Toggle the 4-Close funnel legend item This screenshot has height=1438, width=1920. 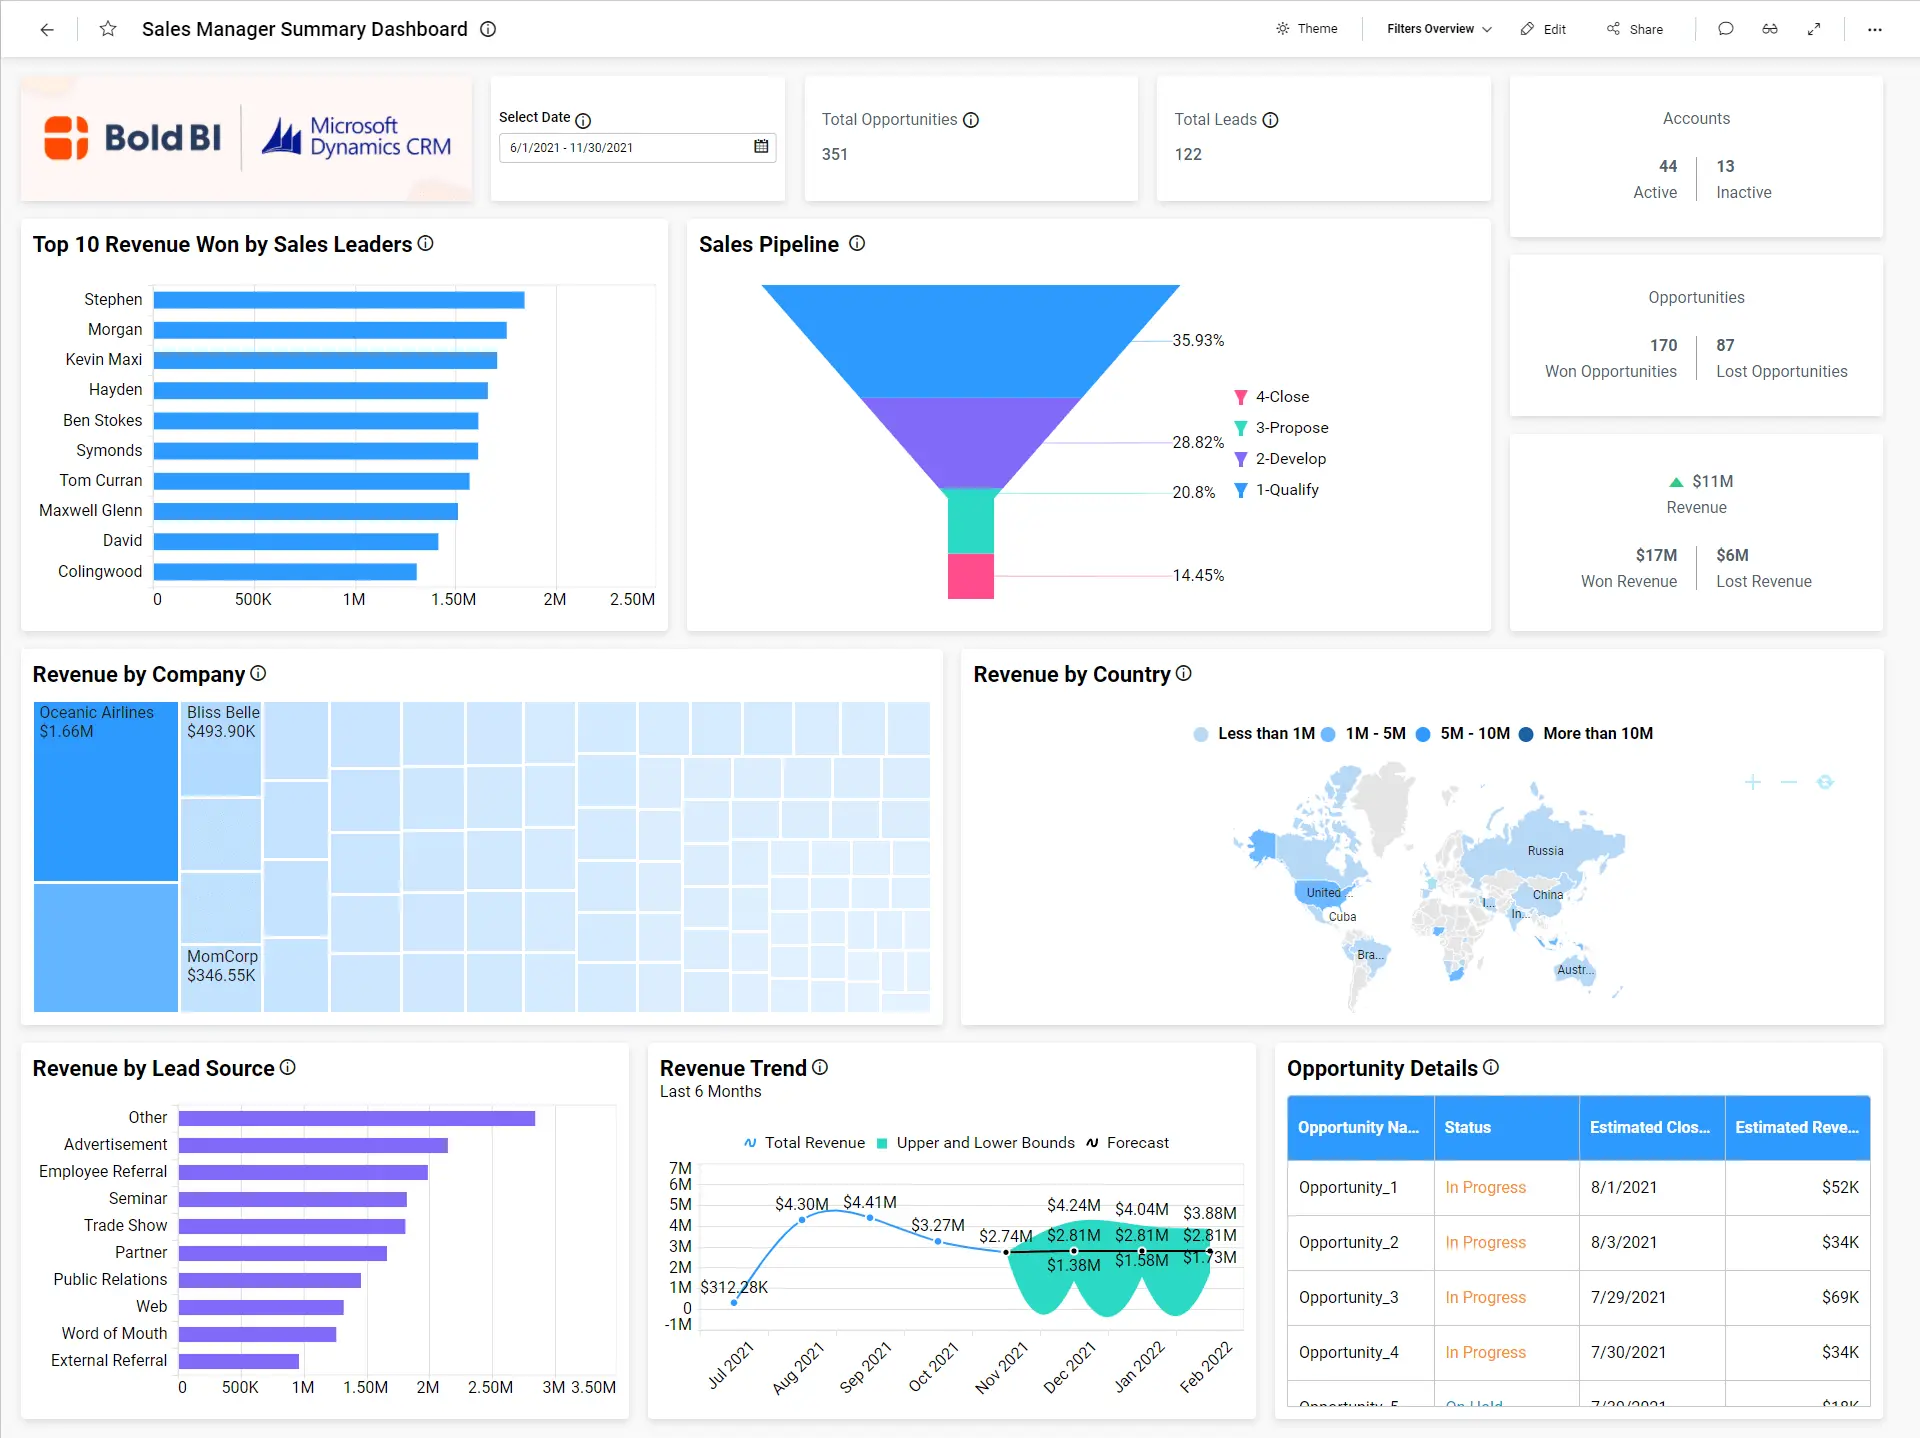click(1281, 397)
